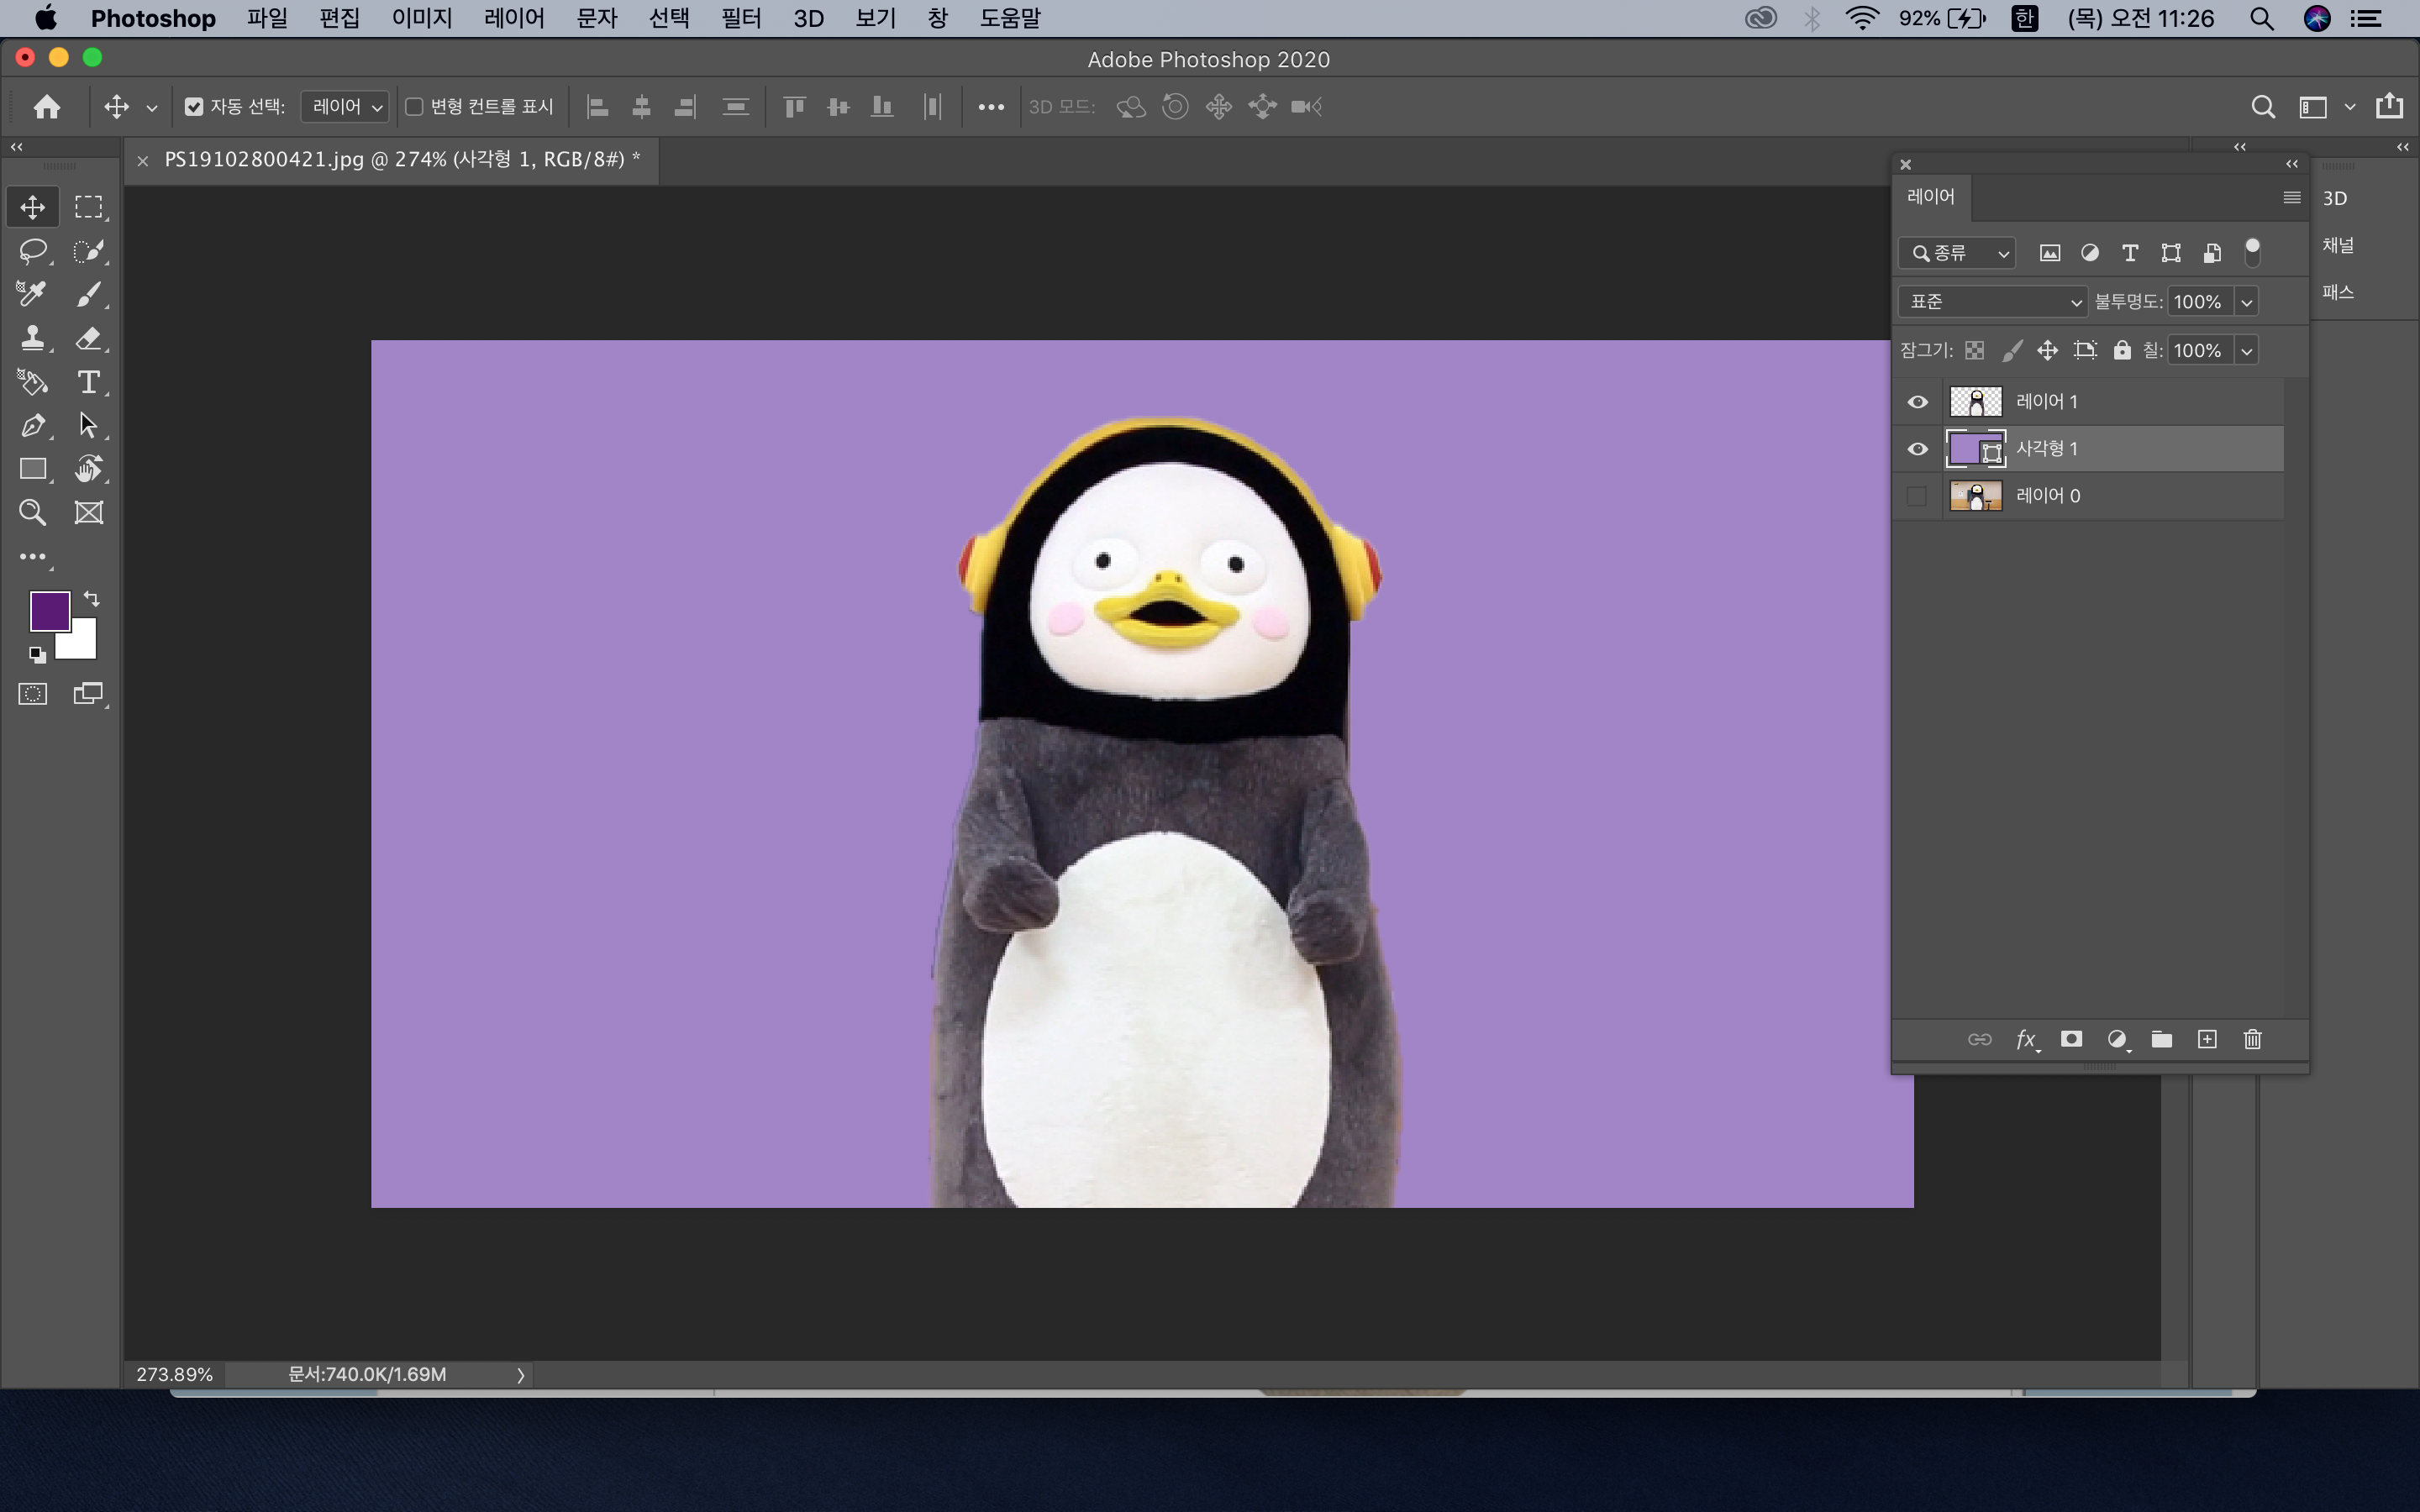The height and width of the screenshot is (1512, 2420).
Task: Select the Quick Selection tool
Action: click(89, 251)
